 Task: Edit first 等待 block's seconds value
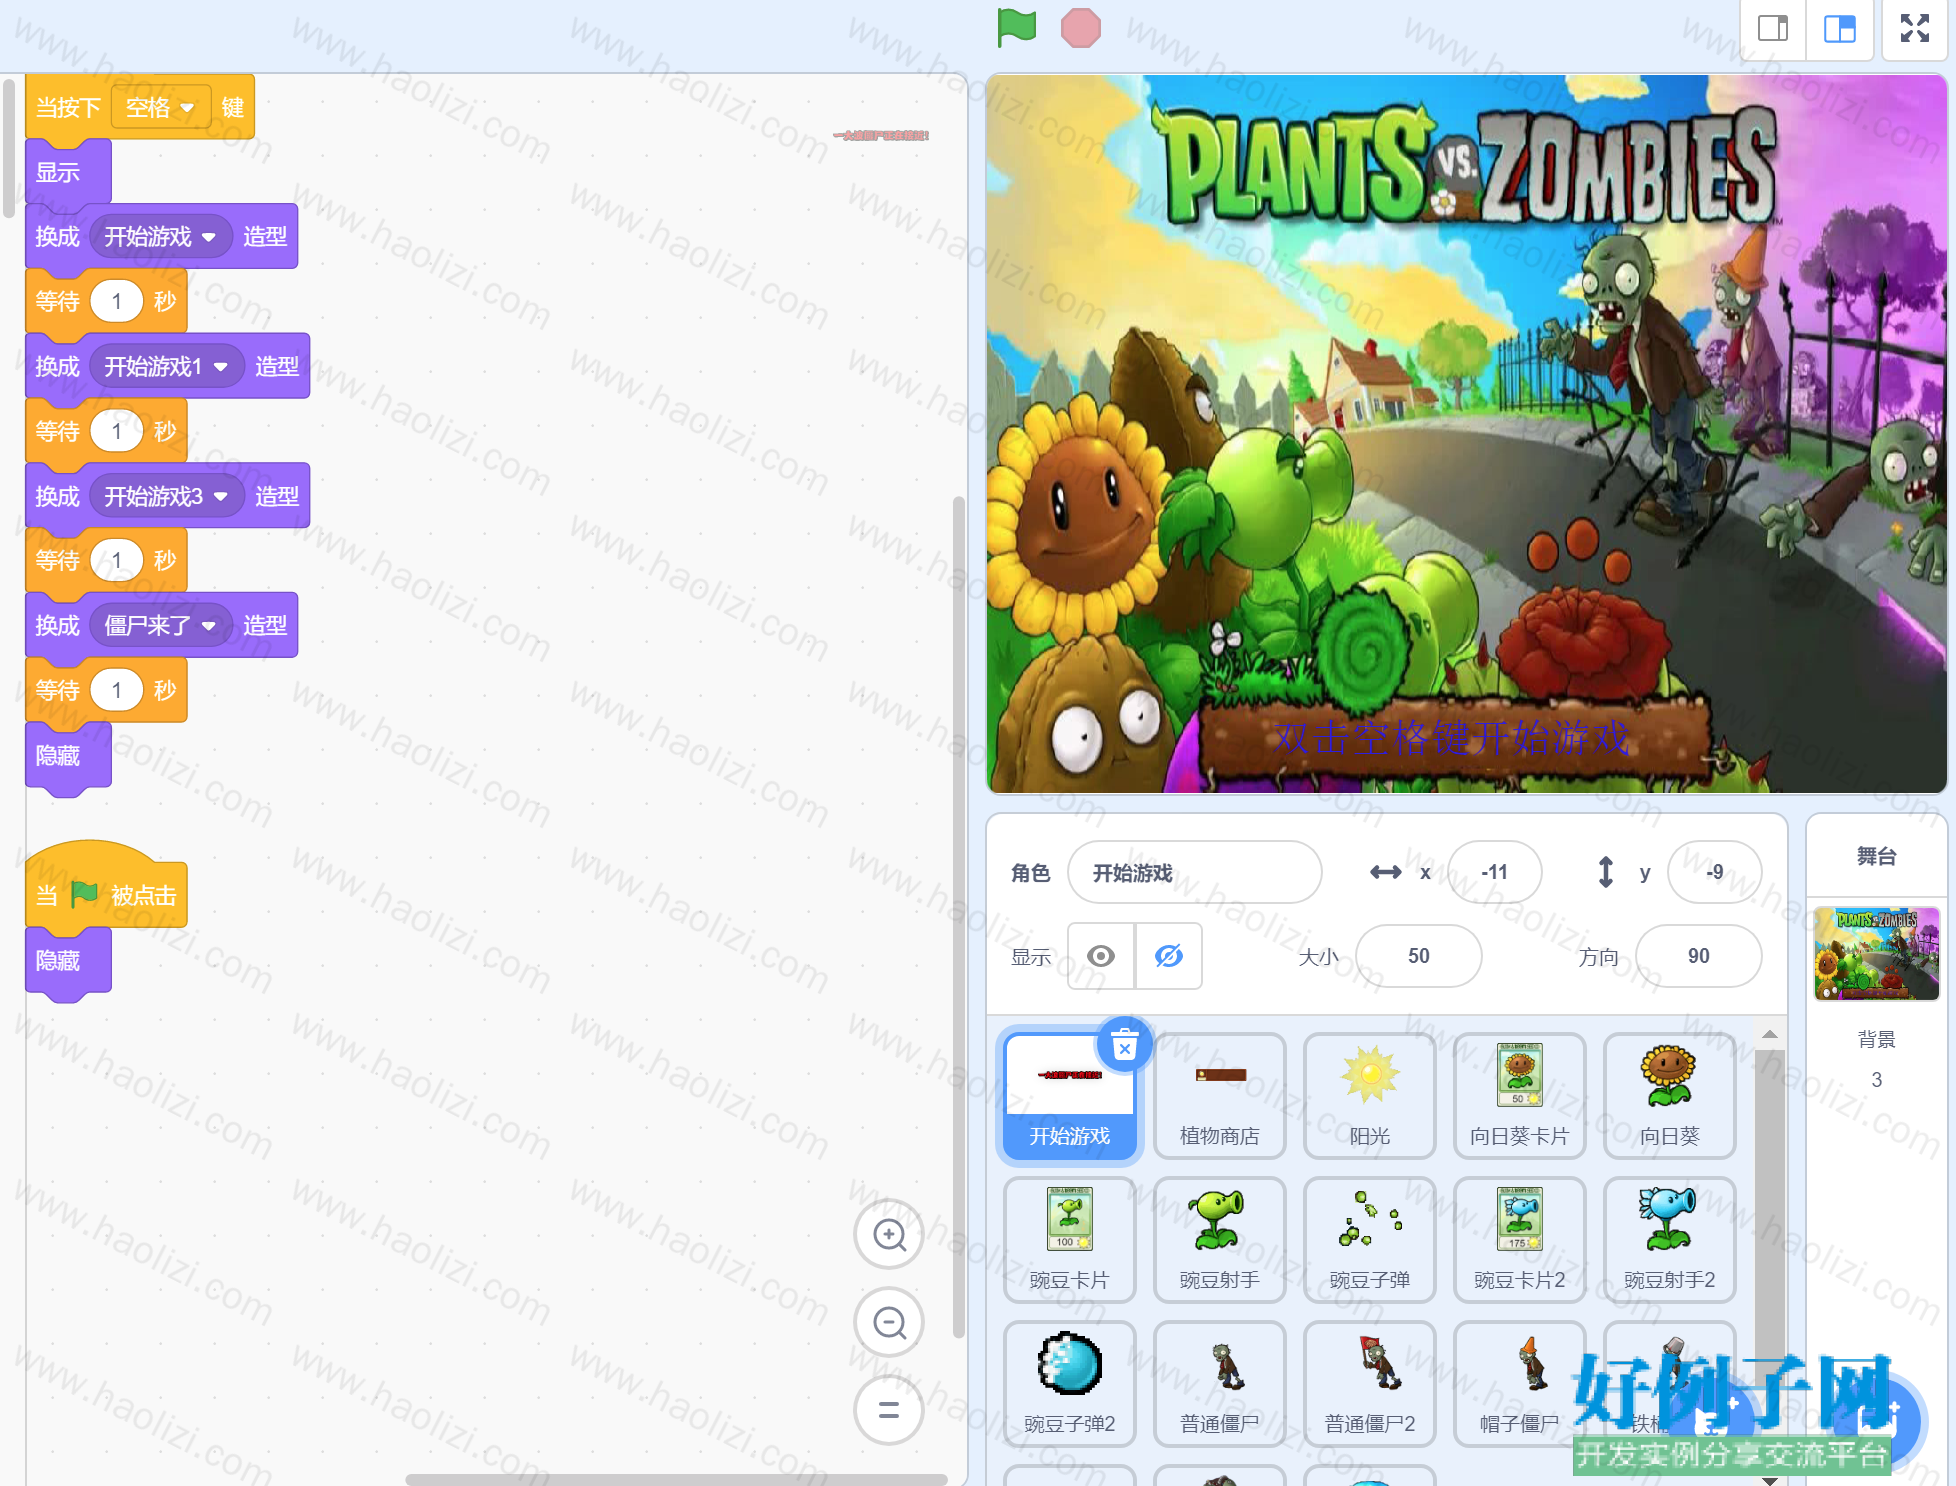[x=117, y=302]
